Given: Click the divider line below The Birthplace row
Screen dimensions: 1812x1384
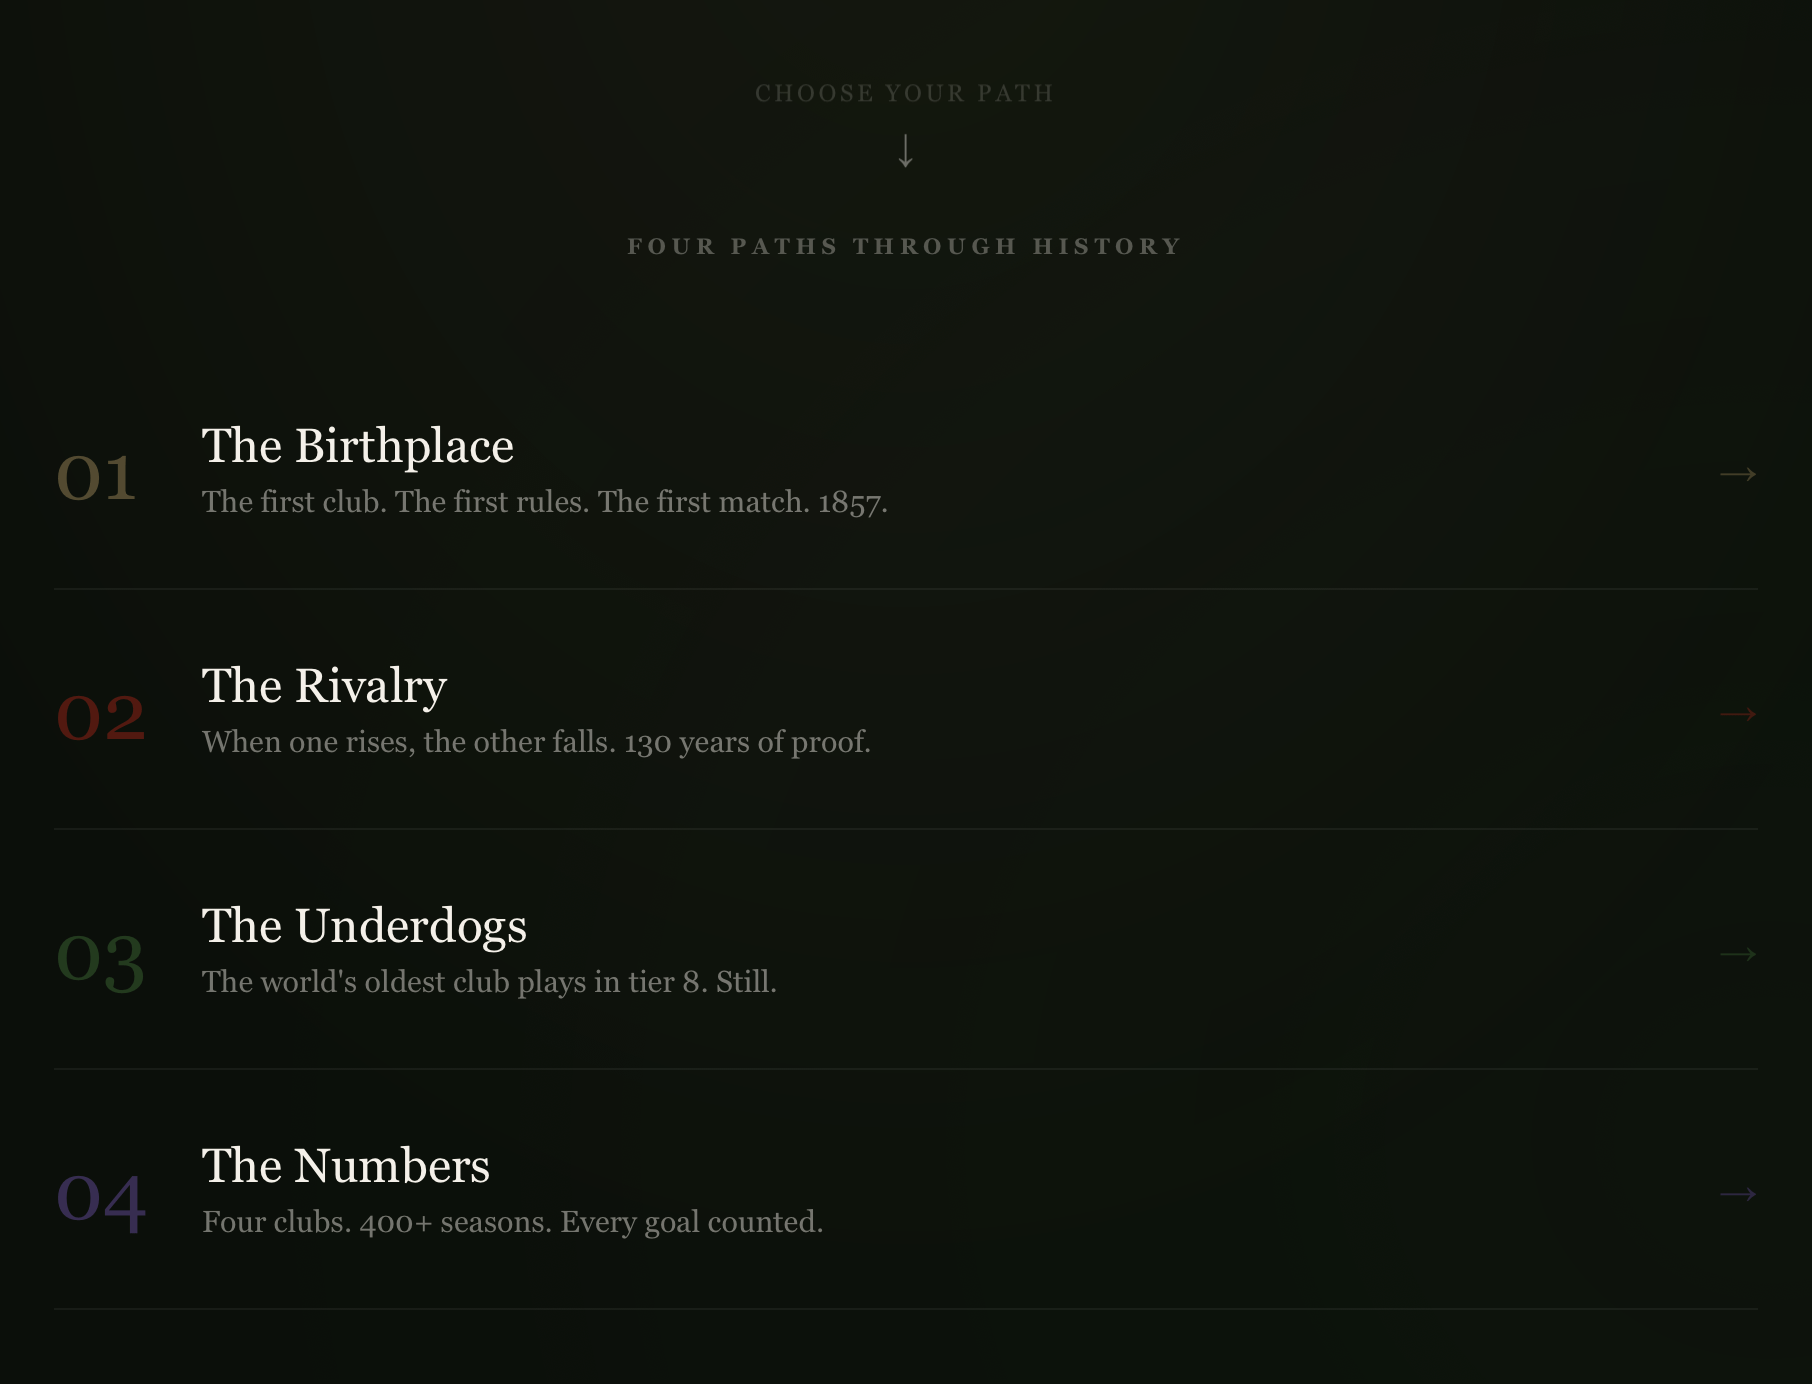Looking at the screenshot, I should click(905, 589).
